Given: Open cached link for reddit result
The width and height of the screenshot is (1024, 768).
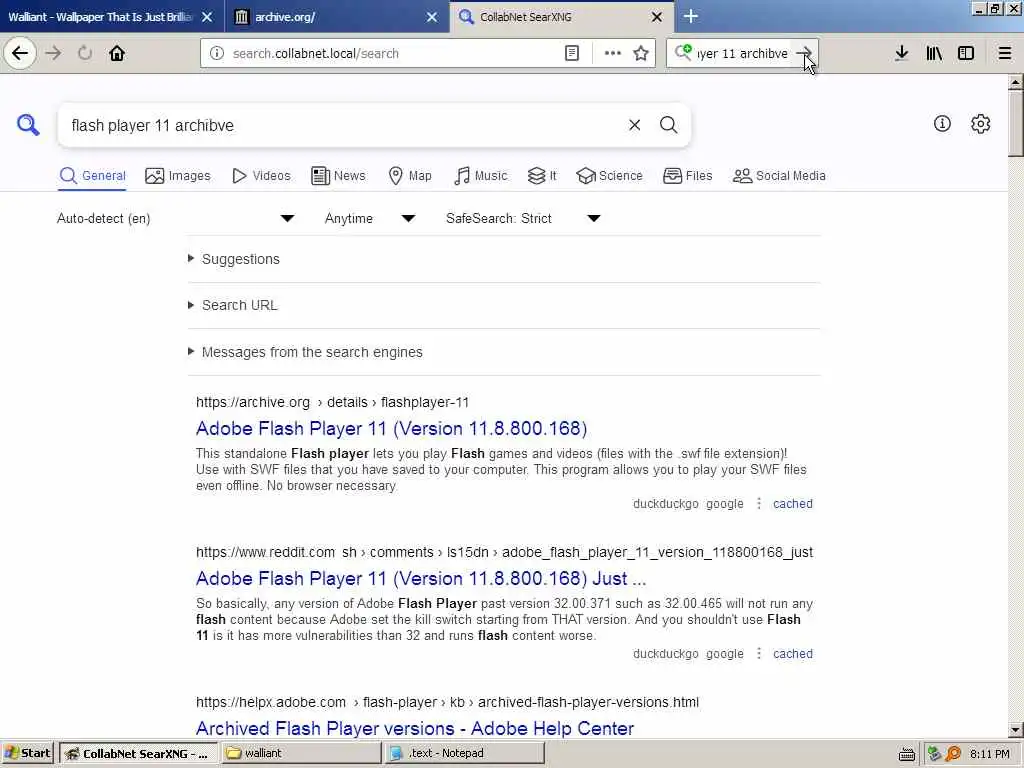Looking at the screenshot, I should pyautogui.click(x=793, y=654).
